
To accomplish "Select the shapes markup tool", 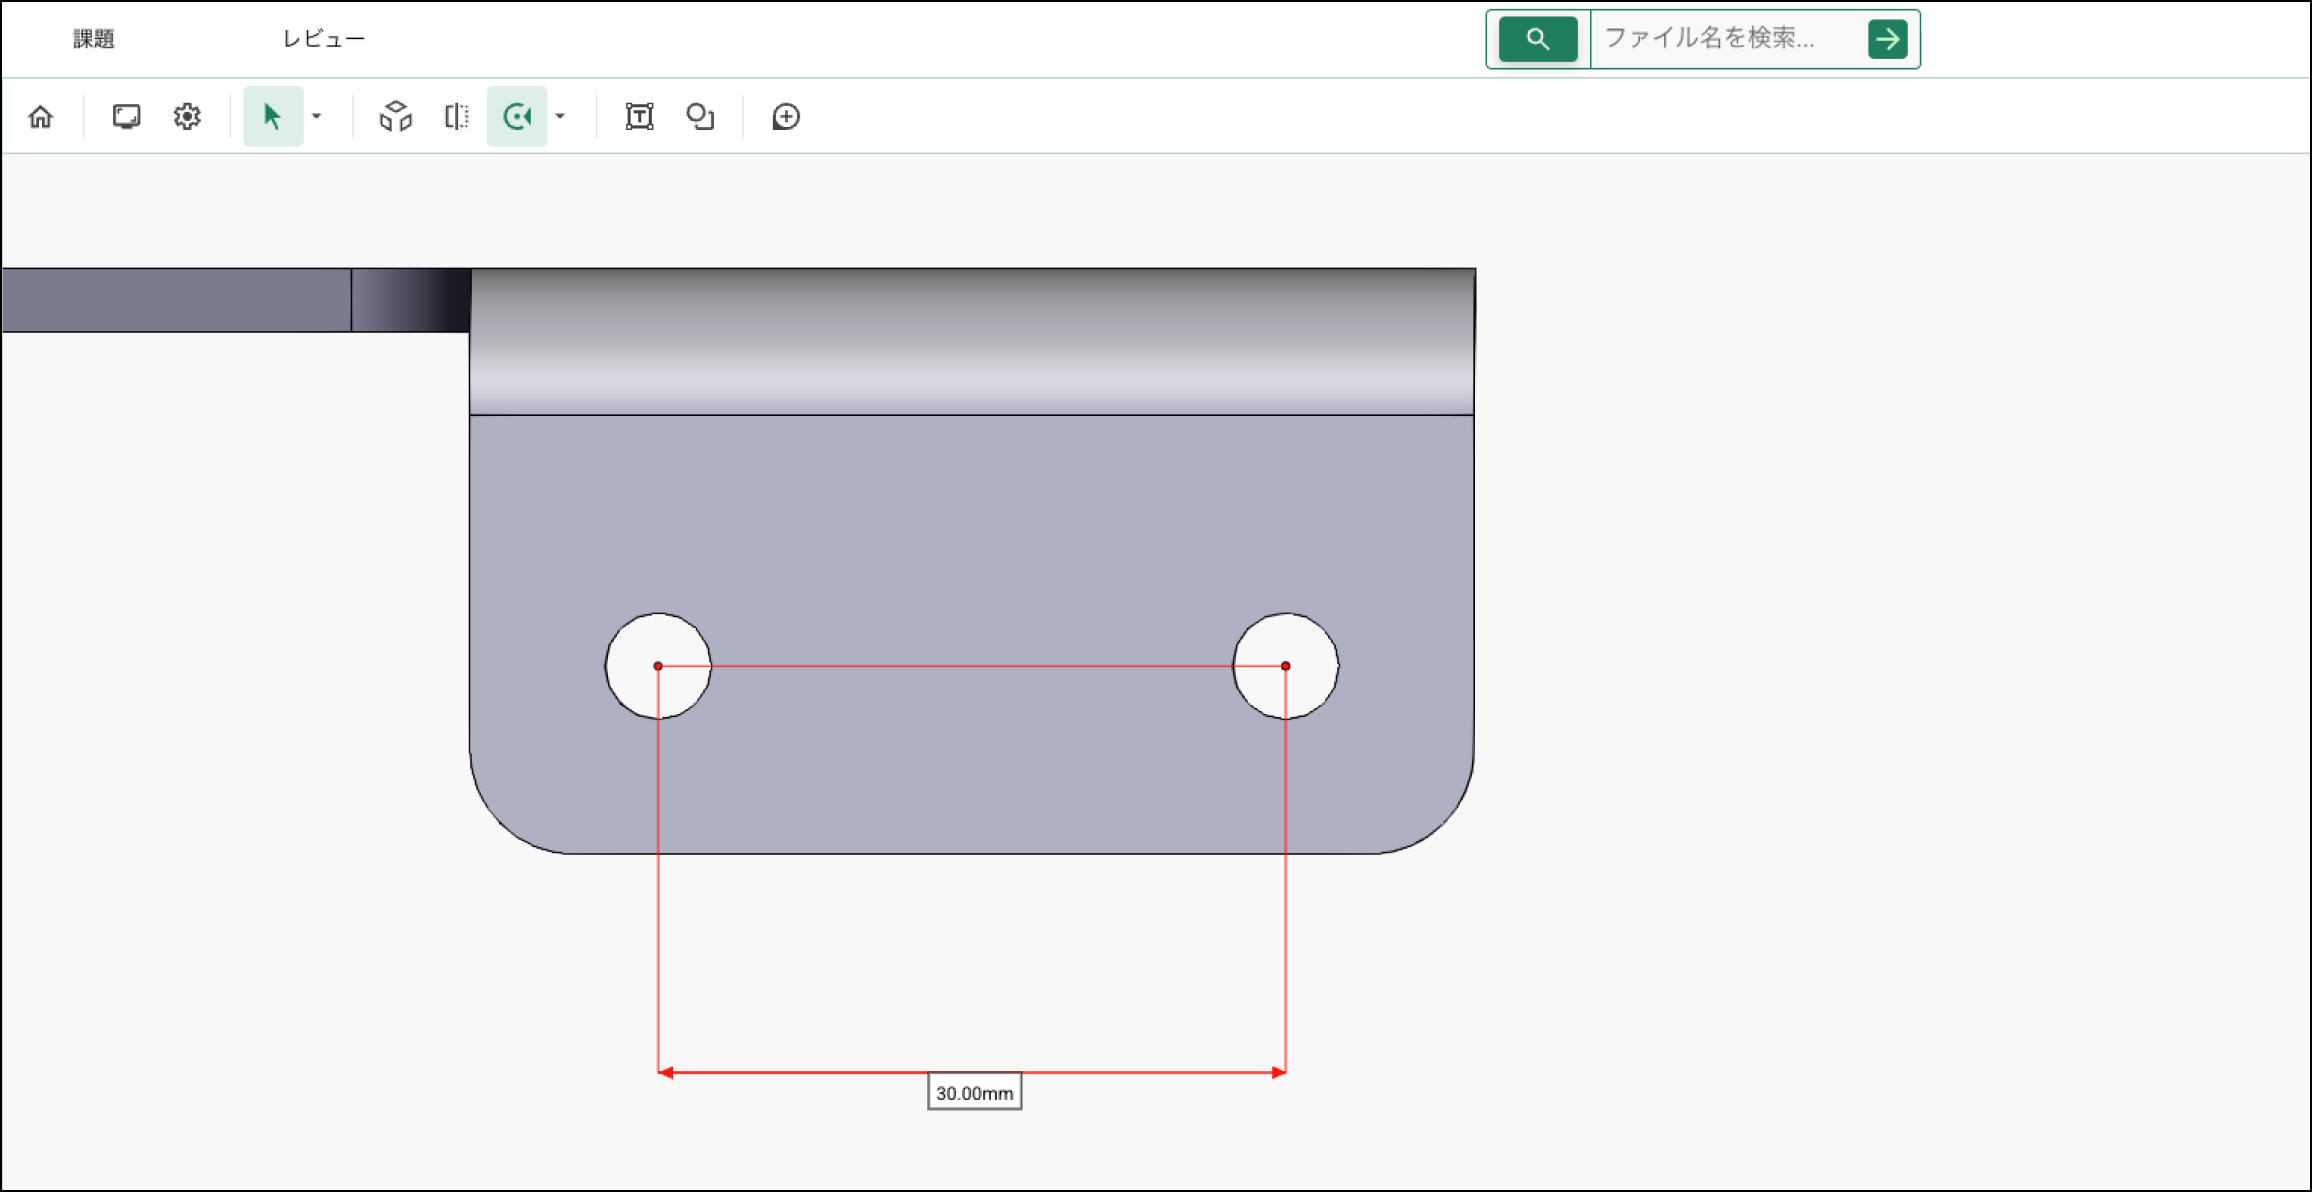I will coord(700,117).
